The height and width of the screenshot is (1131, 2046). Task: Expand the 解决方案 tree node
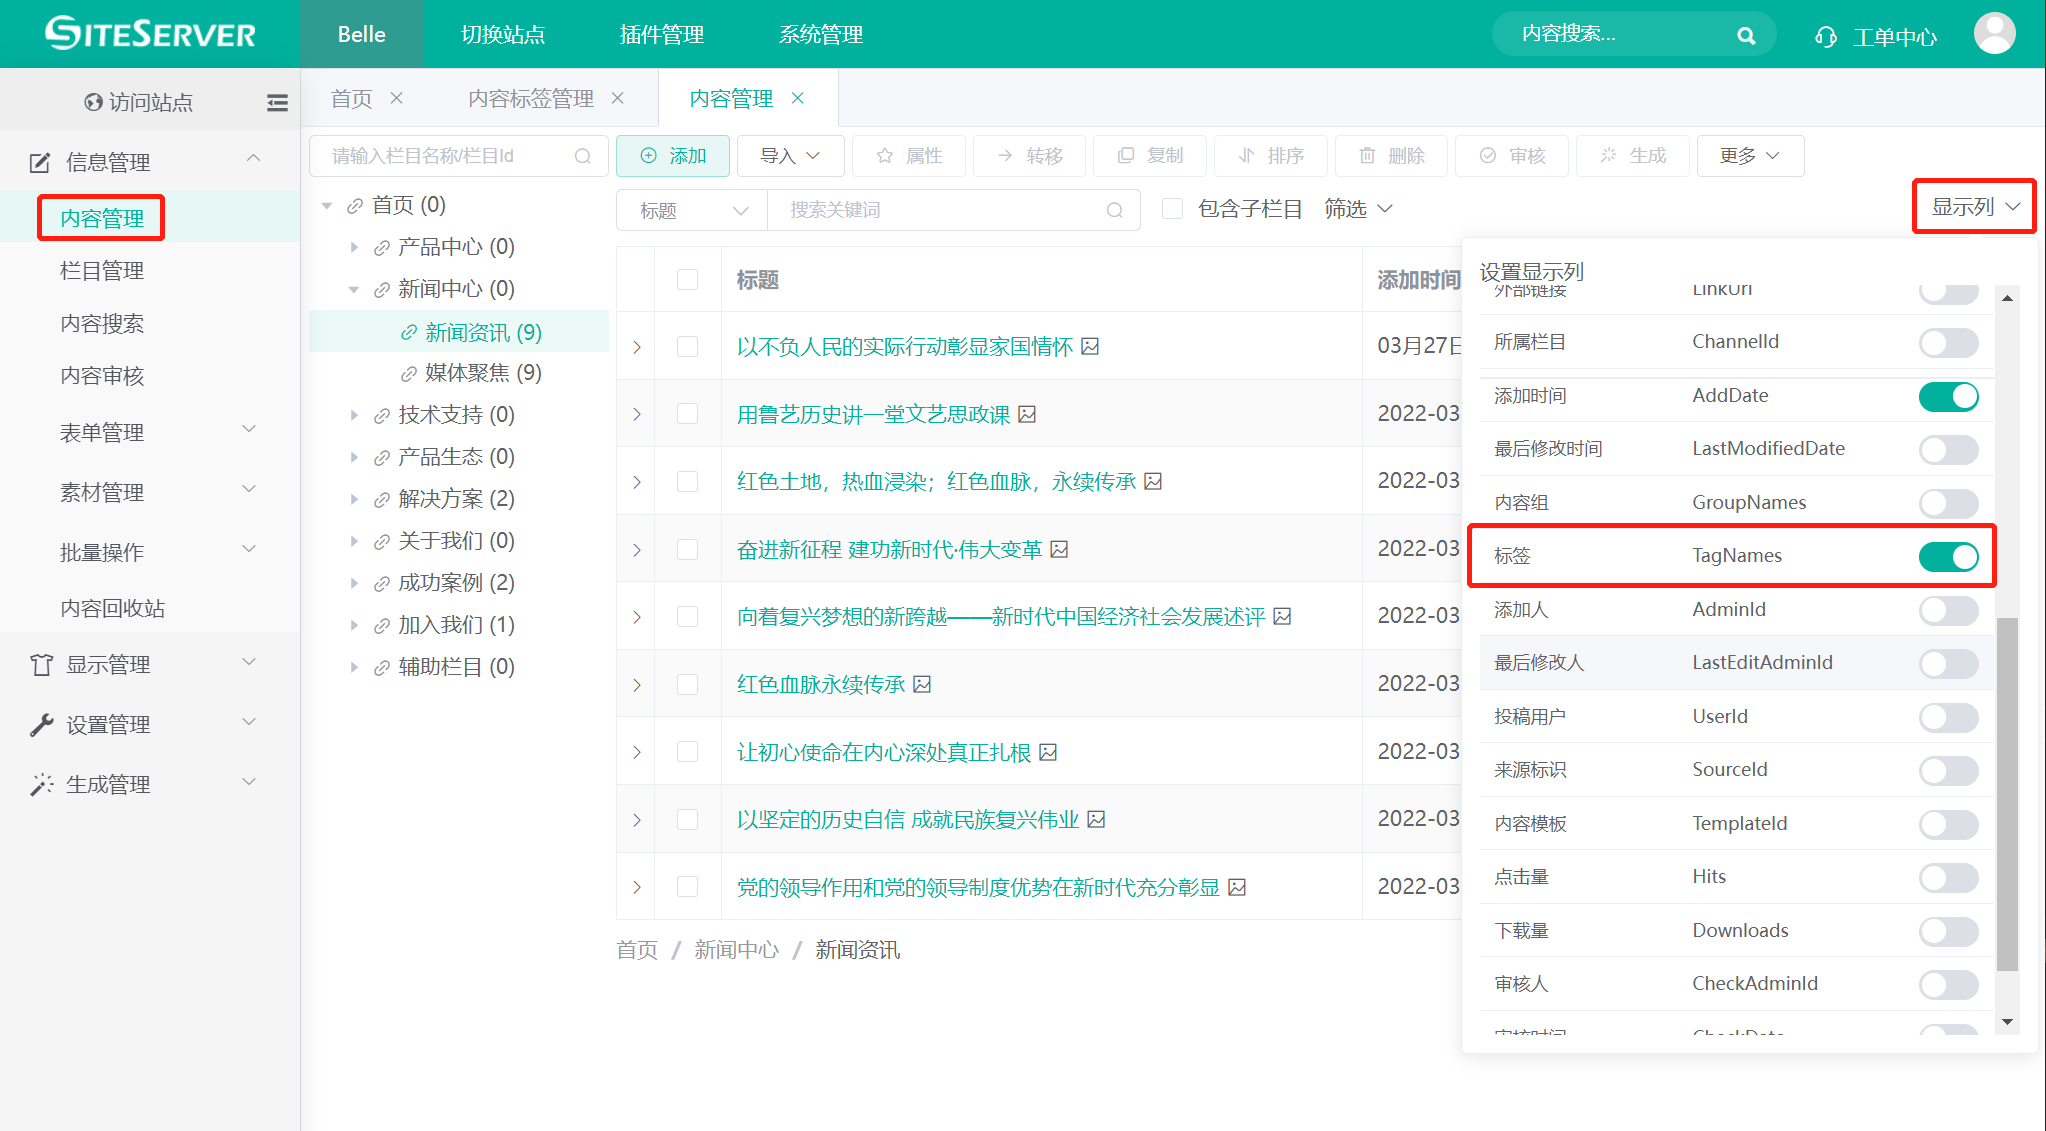click(354, 498)
